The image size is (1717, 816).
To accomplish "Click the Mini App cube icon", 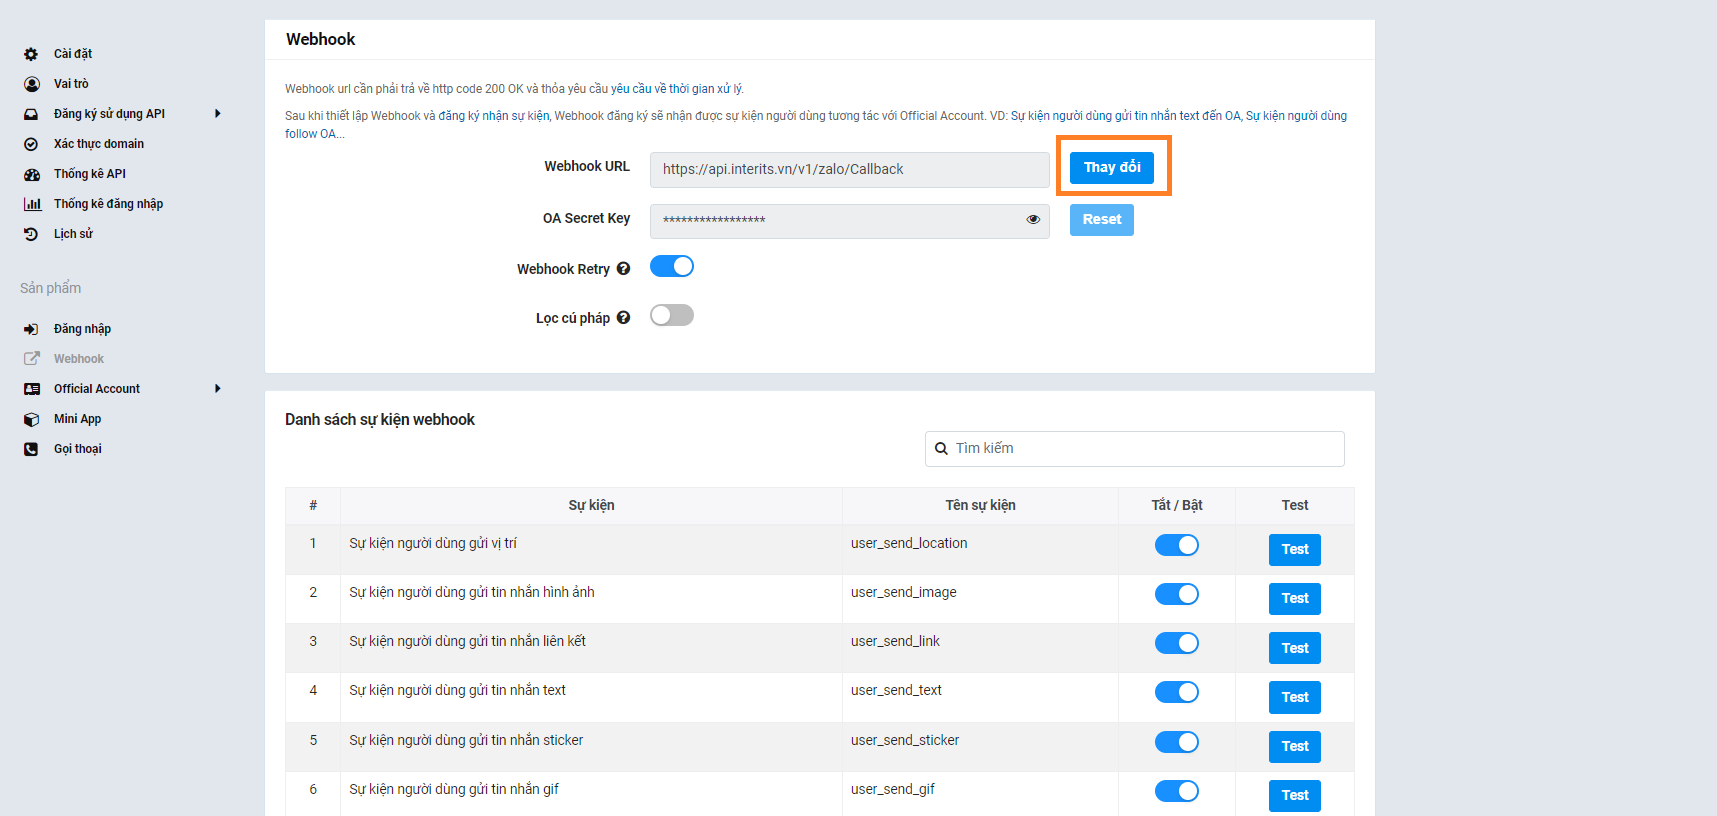I will coord(32,419).
